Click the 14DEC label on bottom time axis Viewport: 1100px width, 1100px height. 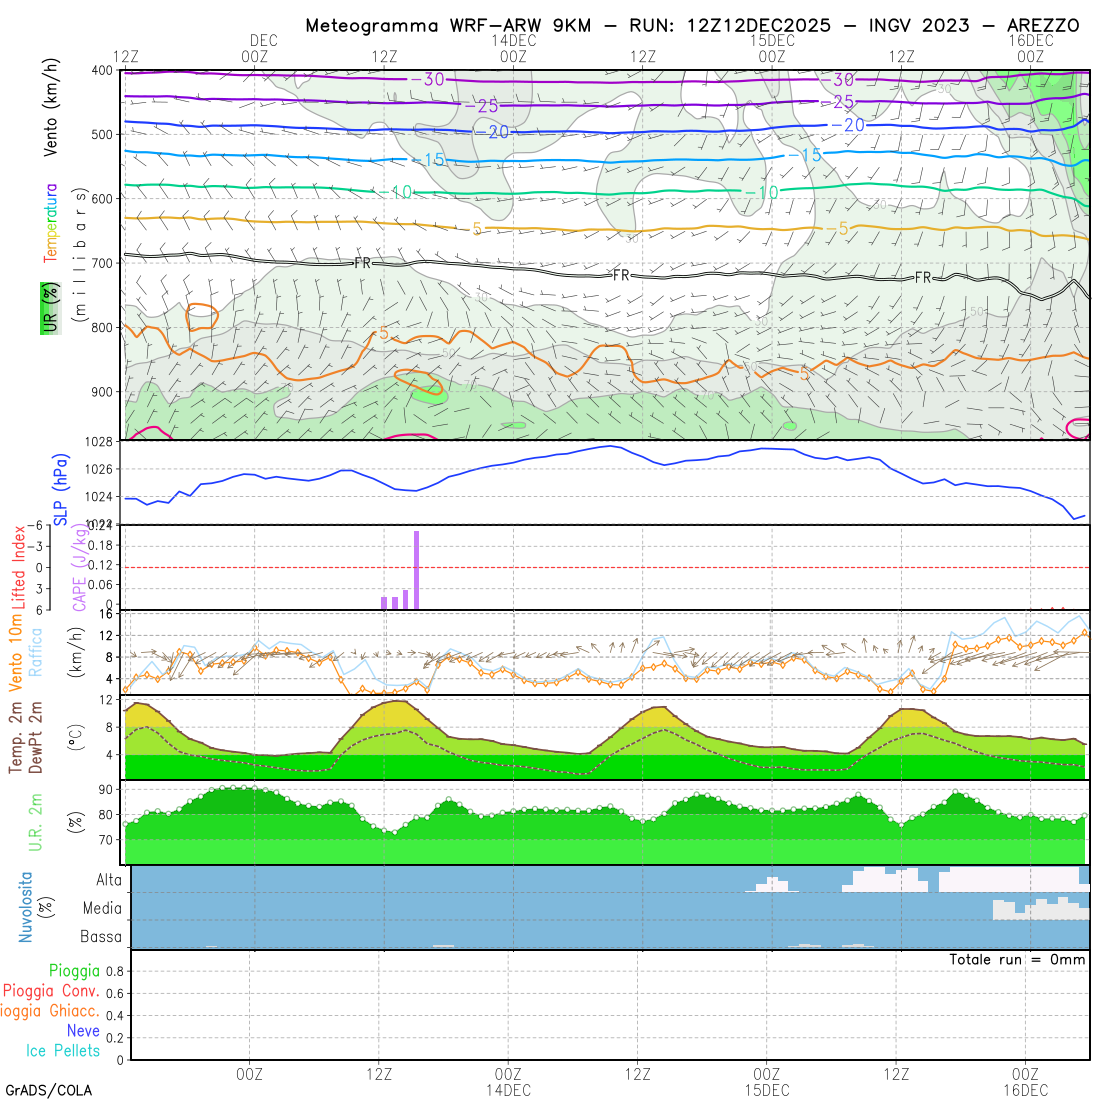(508, 1089)
